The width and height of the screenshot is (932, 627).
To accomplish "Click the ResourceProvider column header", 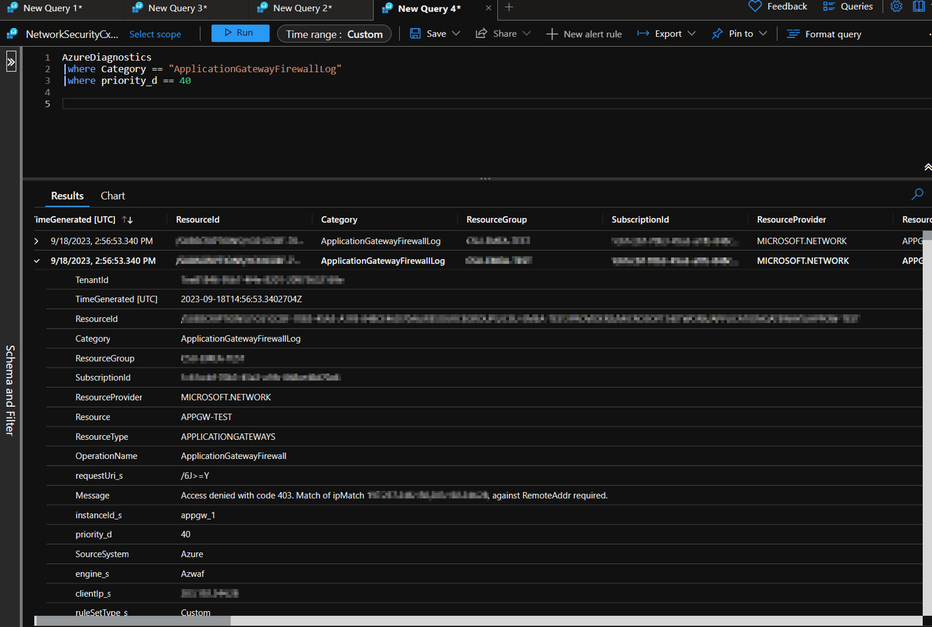I will pos(791,220).
